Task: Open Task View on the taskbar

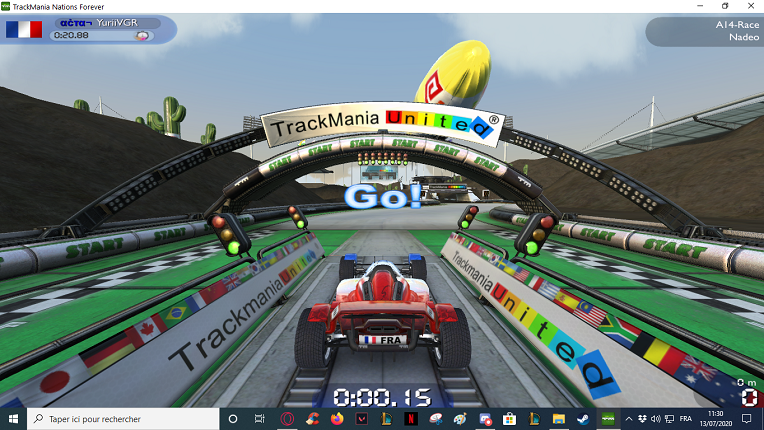Action: tap(259, 419)
